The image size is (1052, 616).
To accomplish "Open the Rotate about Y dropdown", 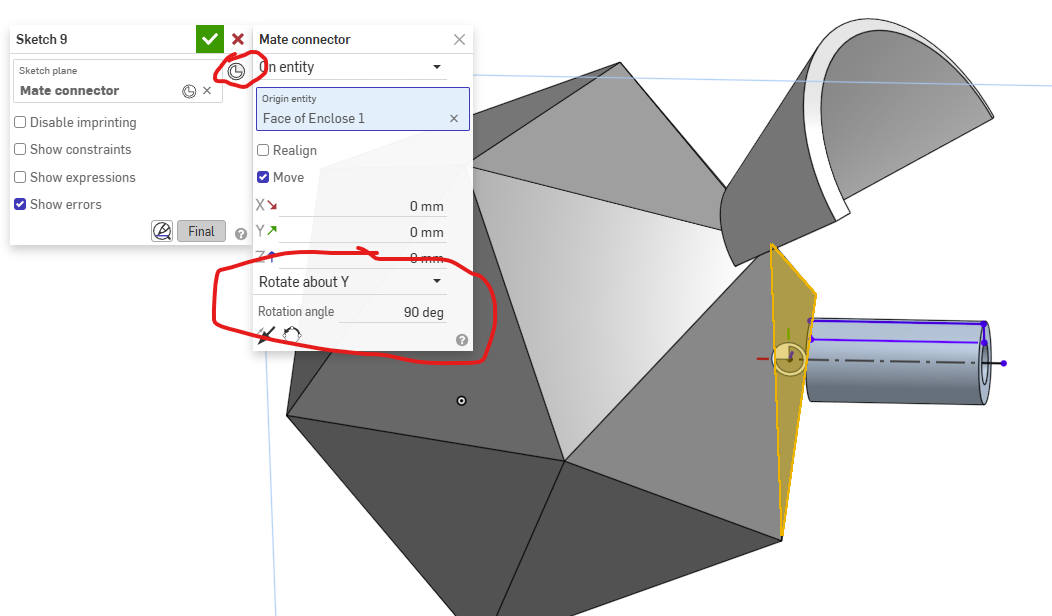I will coord(352,282).
